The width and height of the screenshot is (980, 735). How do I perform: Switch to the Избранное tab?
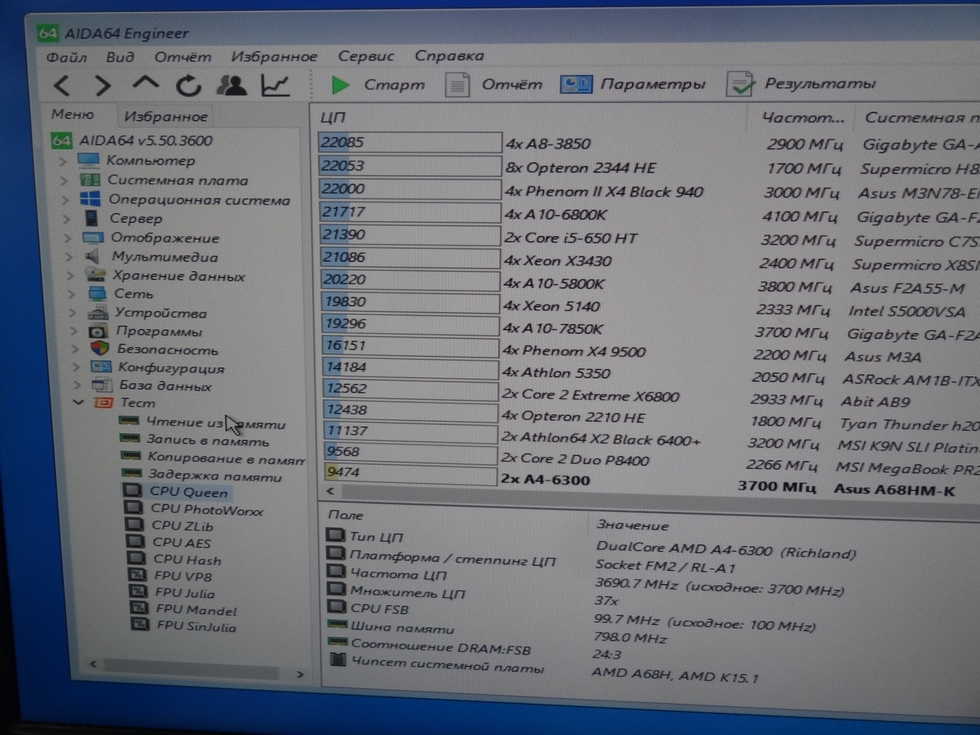click(x=165, y=117)
